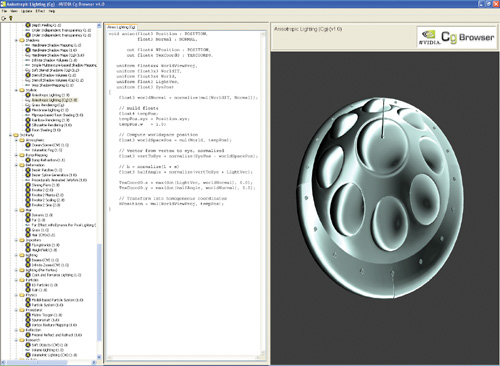Click the Model-based Particle System icon

point(28,300)
